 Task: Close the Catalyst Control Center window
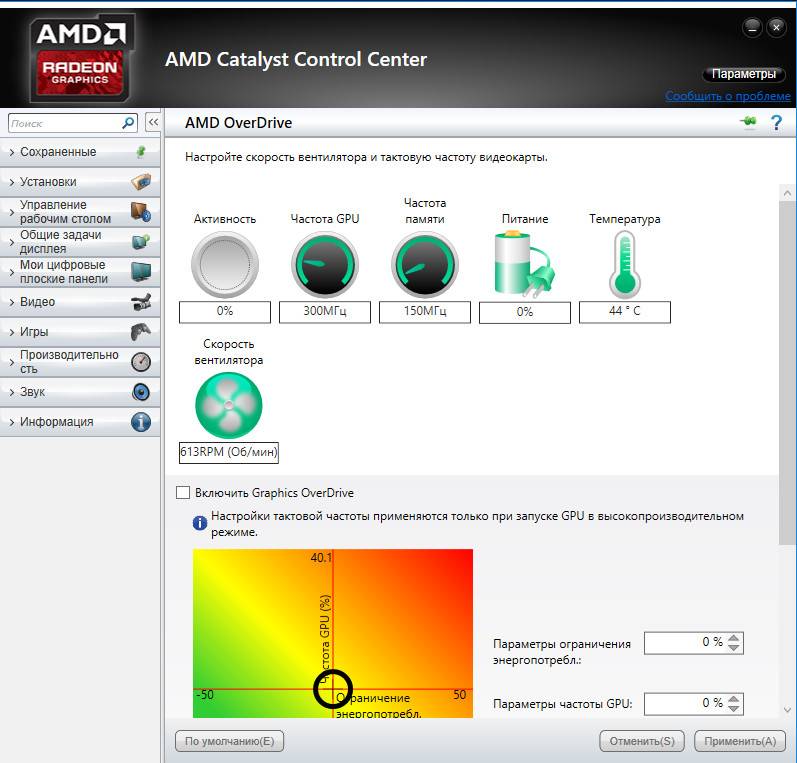coord(776,27)
